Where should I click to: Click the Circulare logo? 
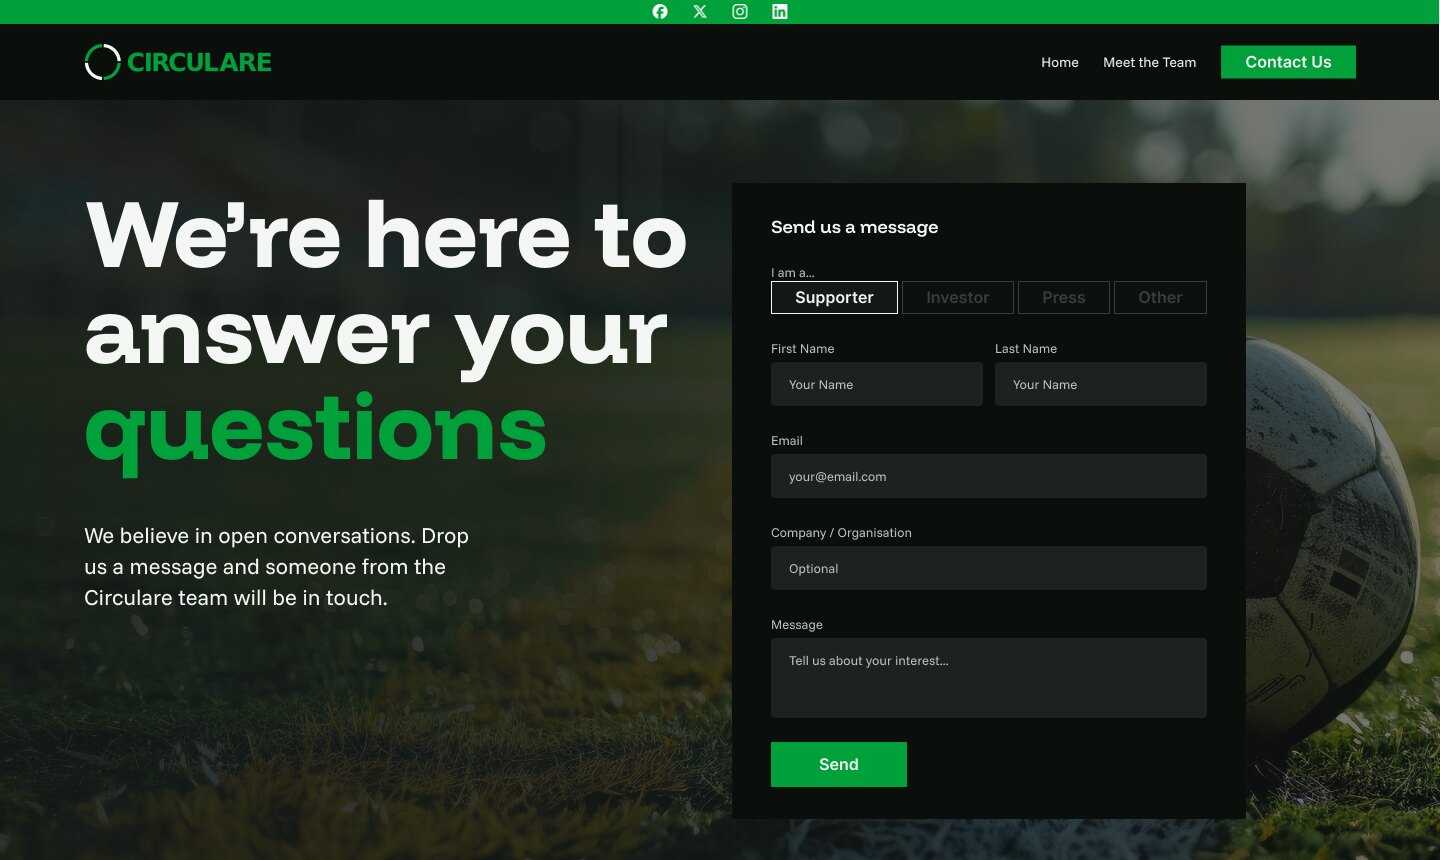(178, 62)
